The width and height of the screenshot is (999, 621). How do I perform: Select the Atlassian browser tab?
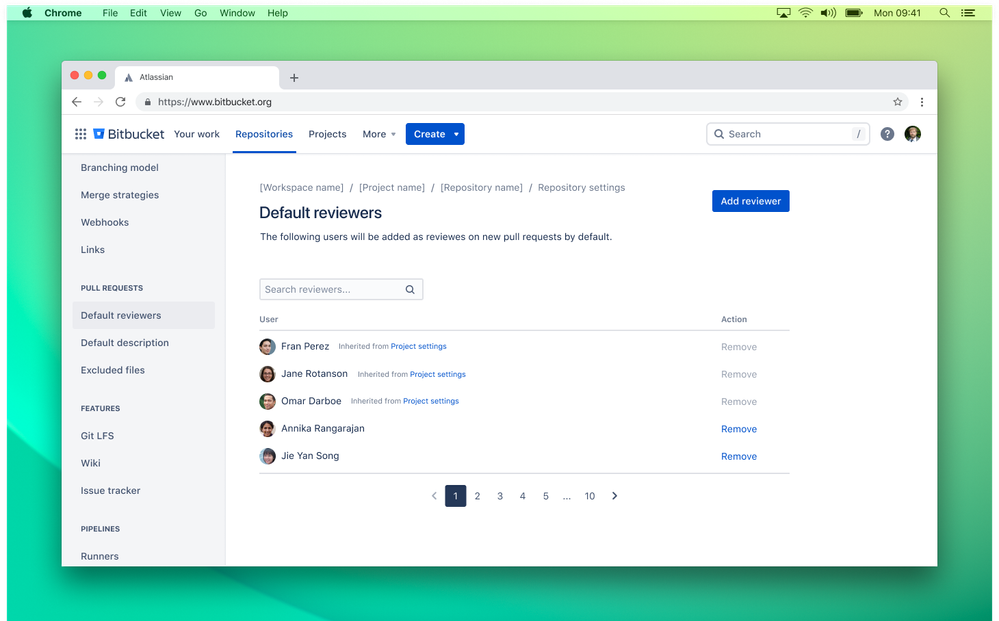pyautogui.click(x=197, y=77)
